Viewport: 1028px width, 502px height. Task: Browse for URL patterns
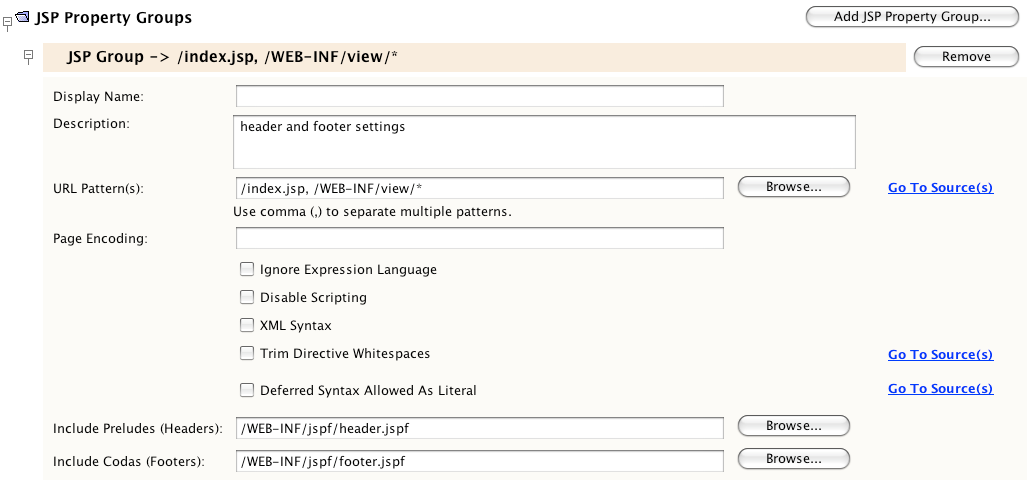click(x=793, y=187)
